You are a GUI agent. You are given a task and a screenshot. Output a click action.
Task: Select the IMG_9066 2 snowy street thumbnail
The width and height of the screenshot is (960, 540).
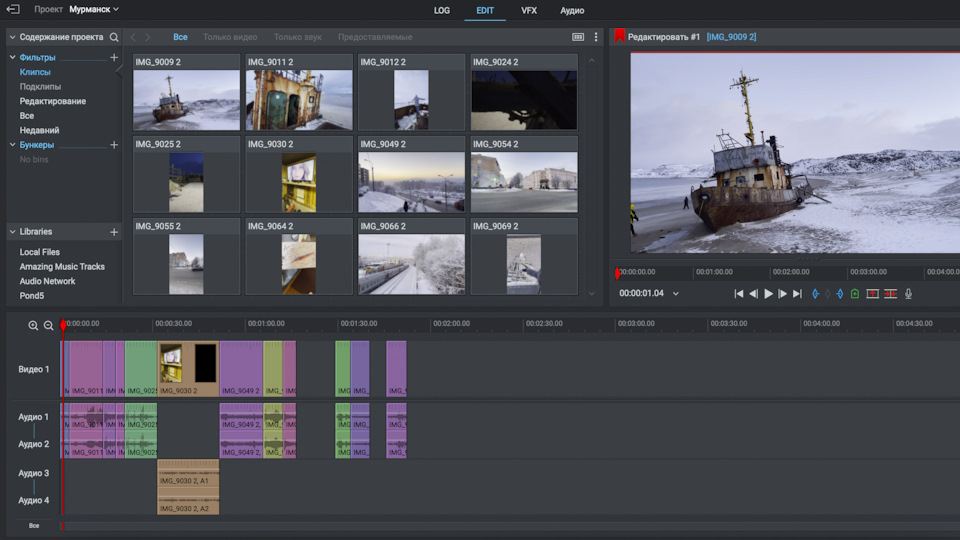click(411, 264)
